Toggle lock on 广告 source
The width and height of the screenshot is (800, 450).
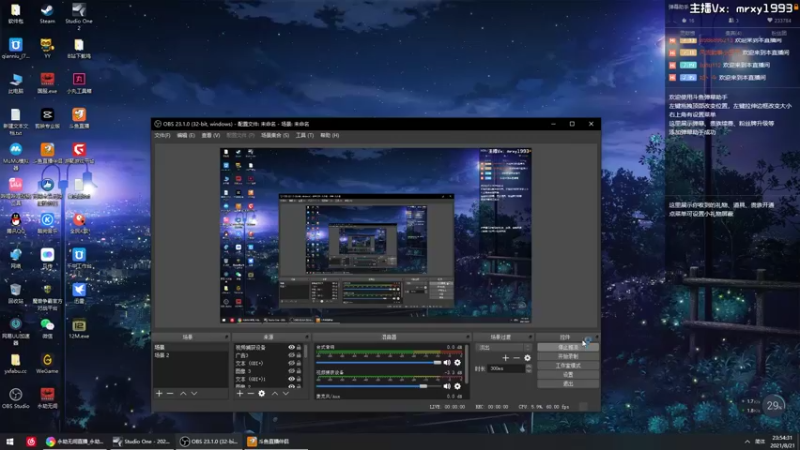click(x=299, y=355)
